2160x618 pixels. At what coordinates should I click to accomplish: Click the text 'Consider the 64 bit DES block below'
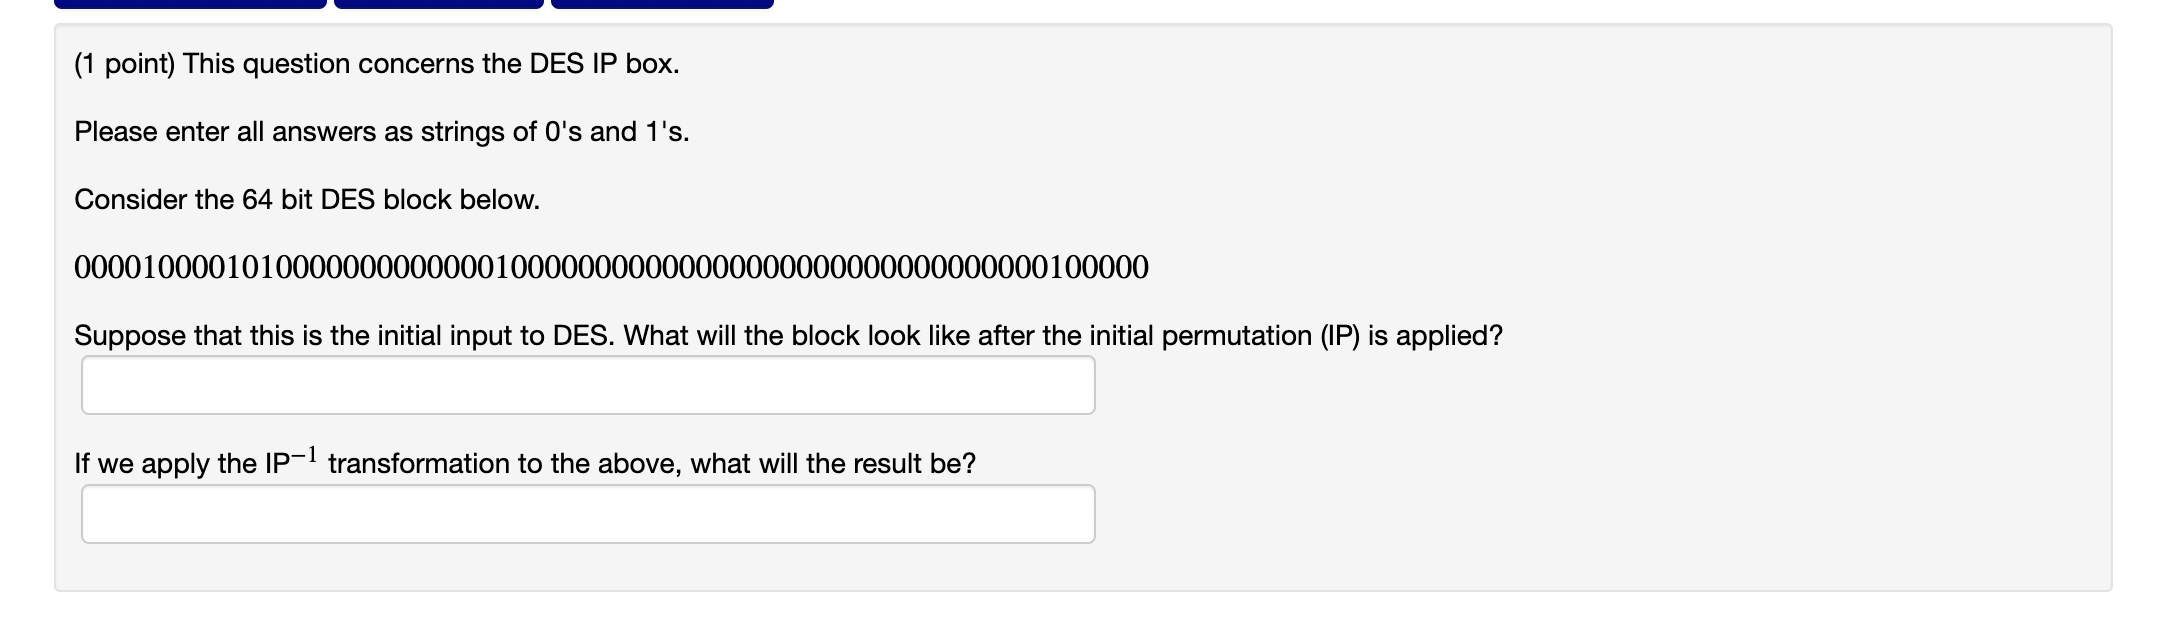(307, 198)
